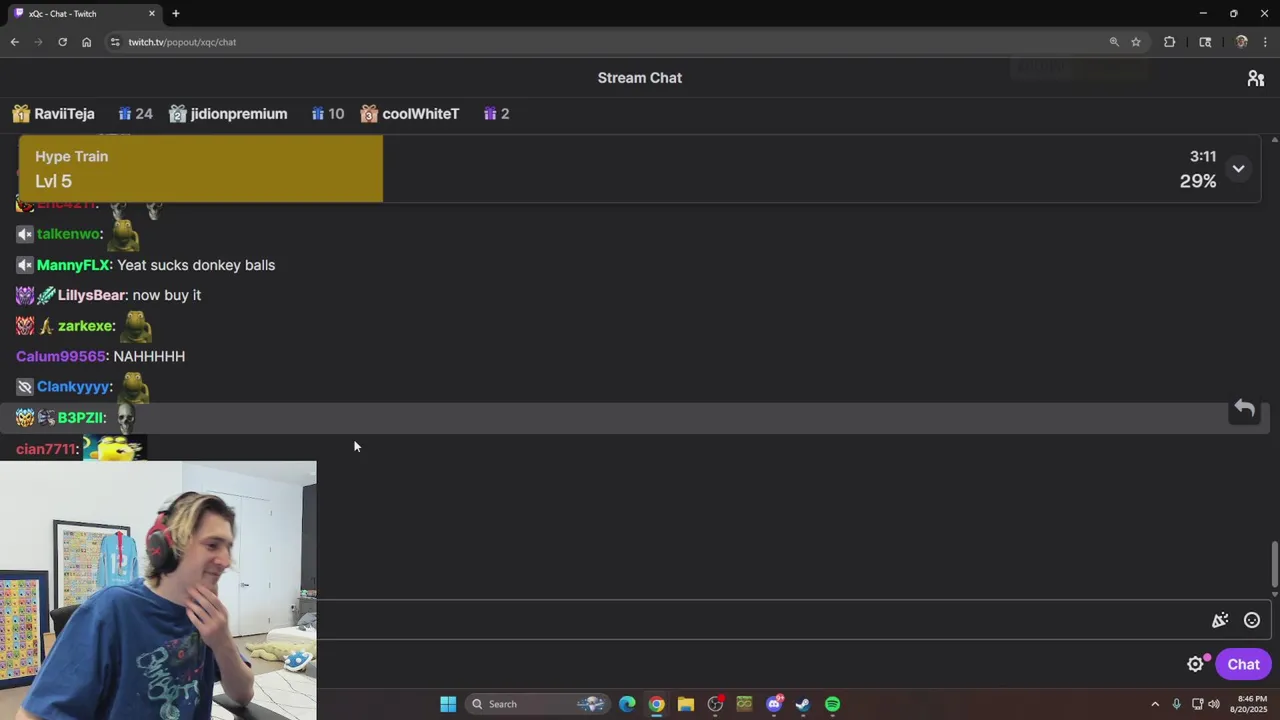Click the skull emote in B3PZII's message
Image resolution: width=1280 pixels, height=720 pixels.
[126, 417]
